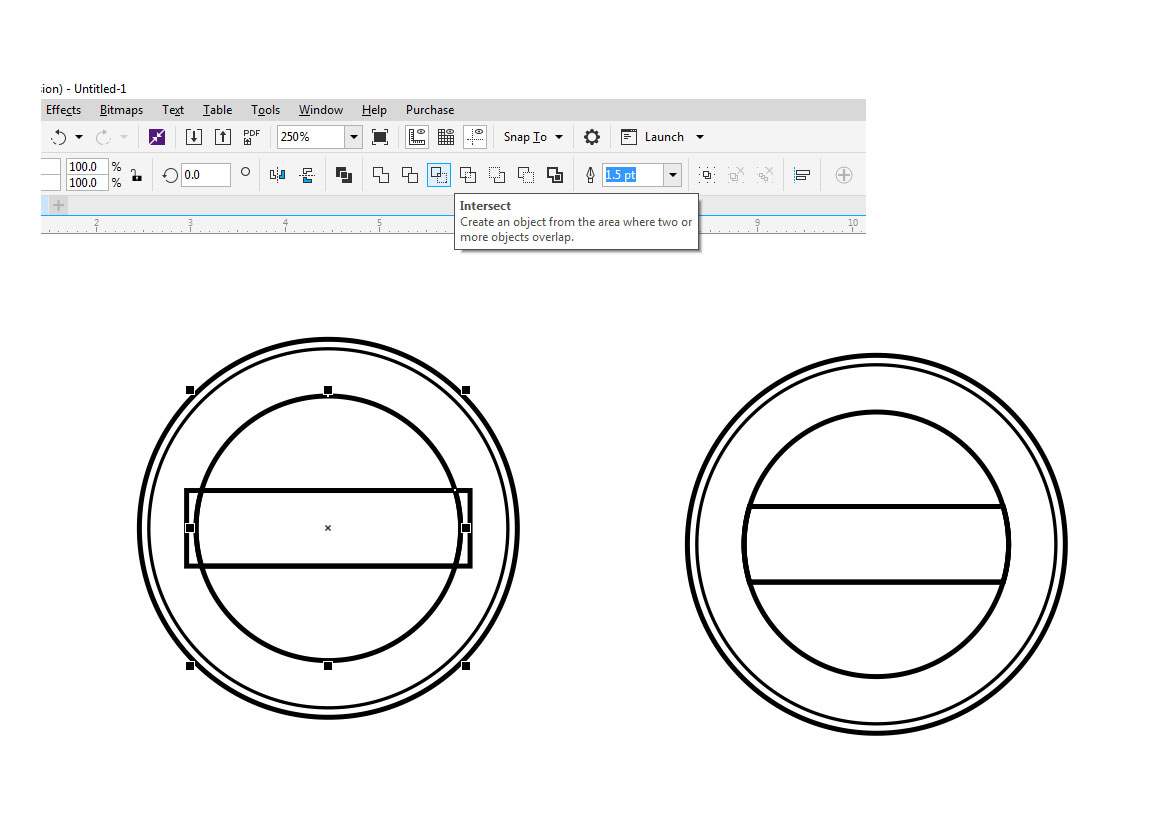The width and height of the screenshot is (1162, 819).
Task: Select the Intersect shaping tool
Action: pos(439,174)
